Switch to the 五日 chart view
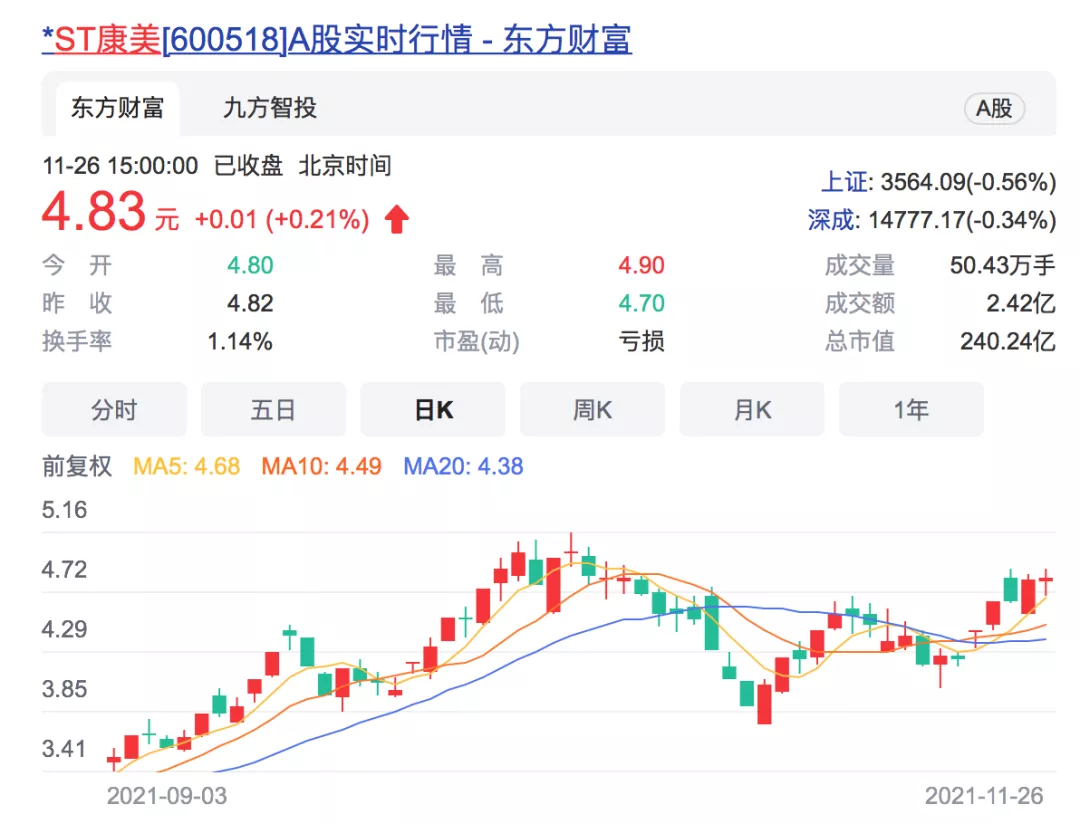This screenshot has width=1080, height=824. [273, 410]
